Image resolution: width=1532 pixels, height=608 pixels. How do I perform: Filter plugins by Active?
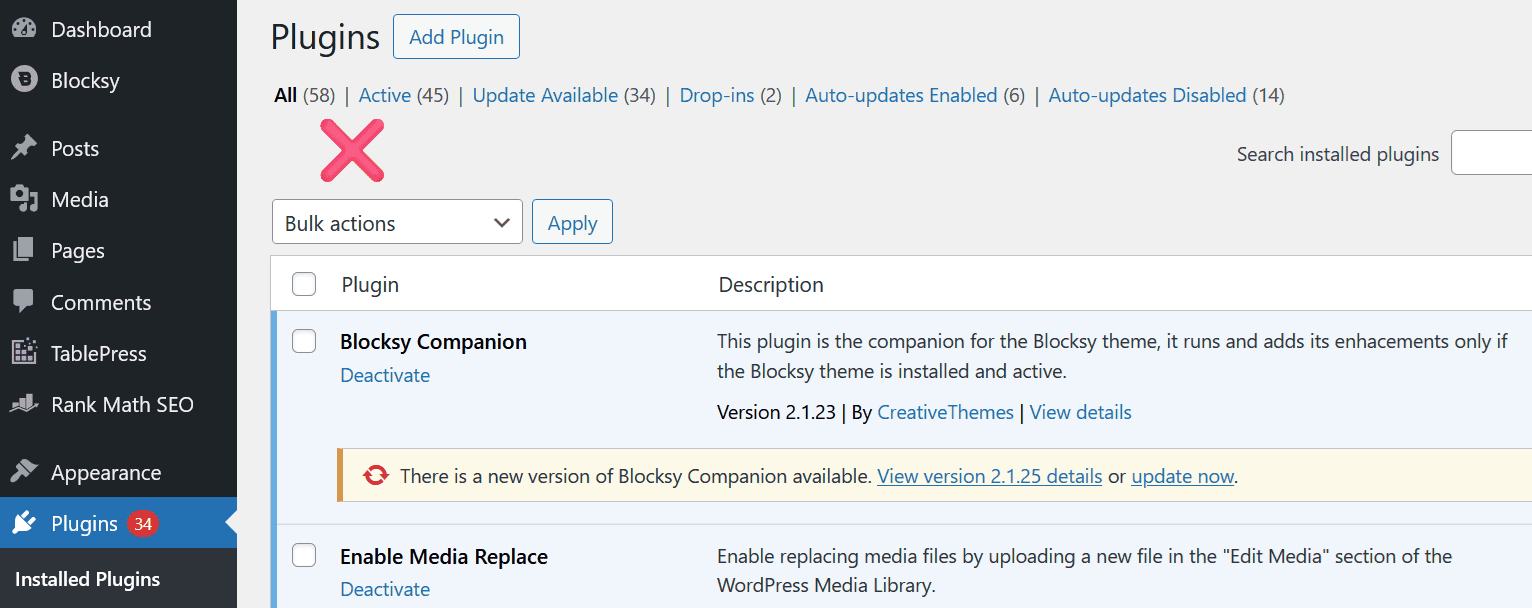pyautogui.click(x=385, y=96)
